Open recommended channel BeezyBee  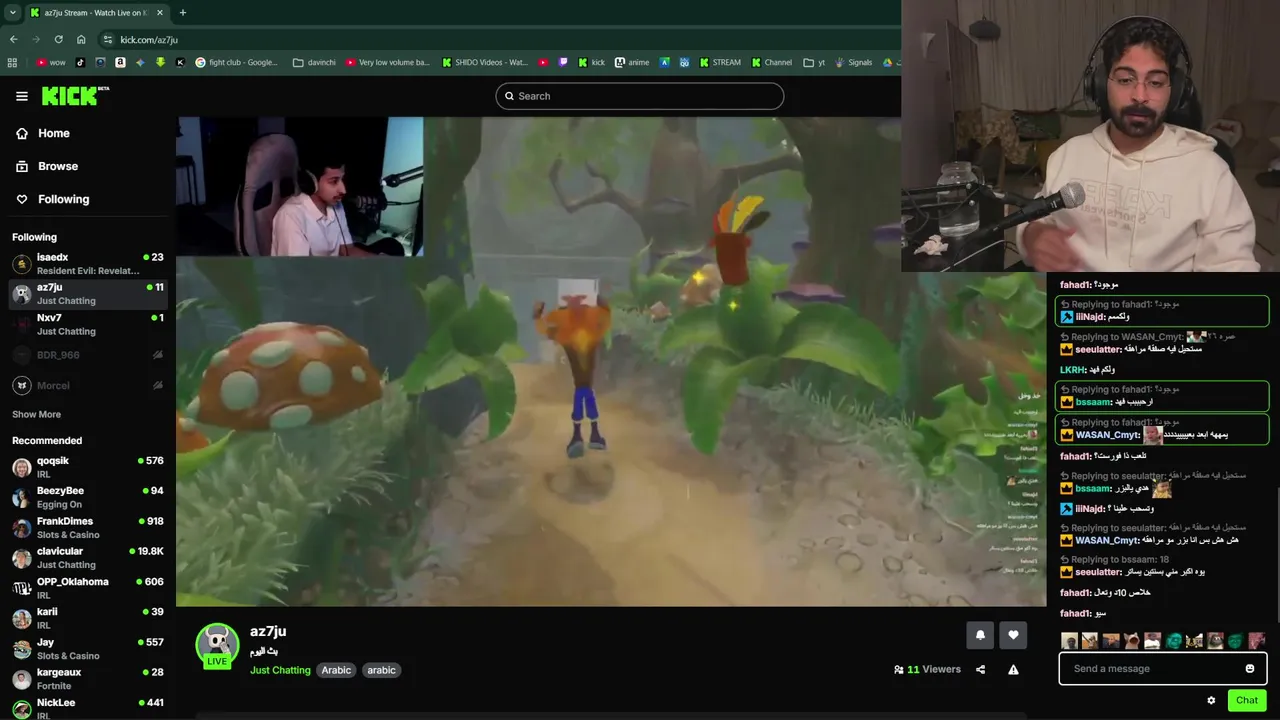coord(88,497)
